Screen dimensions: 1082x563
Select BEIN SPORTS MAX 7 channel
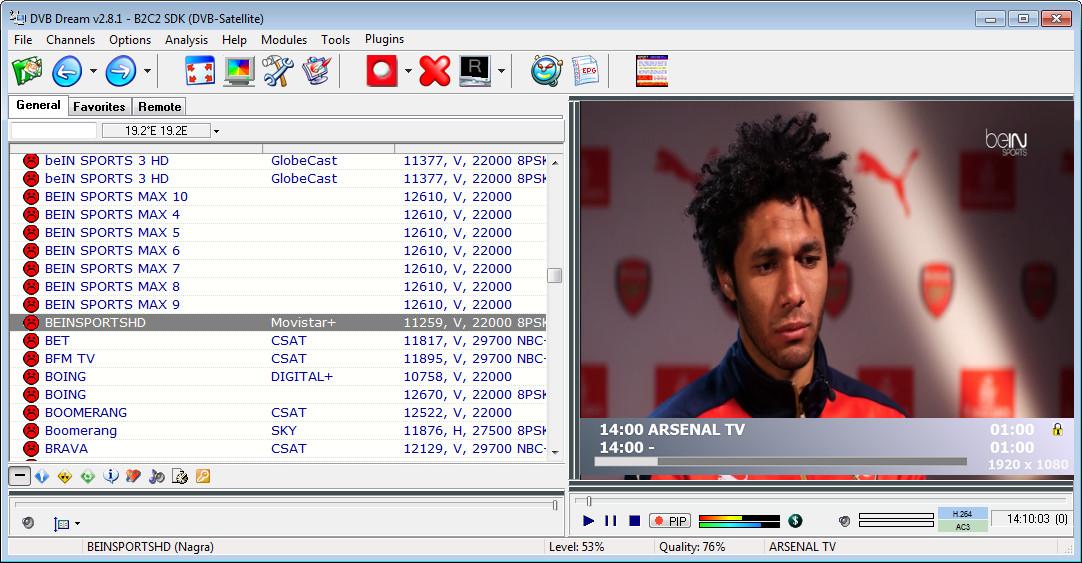(279, 268)
